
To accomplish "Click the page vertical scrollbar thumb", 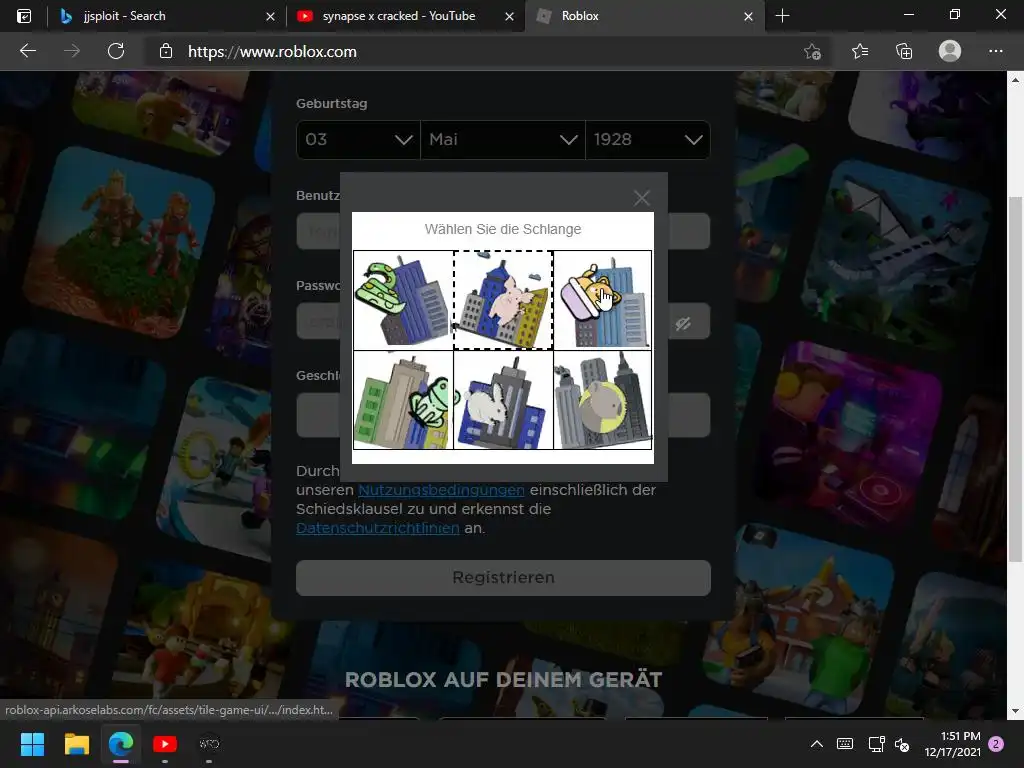I will [1016, 379].
